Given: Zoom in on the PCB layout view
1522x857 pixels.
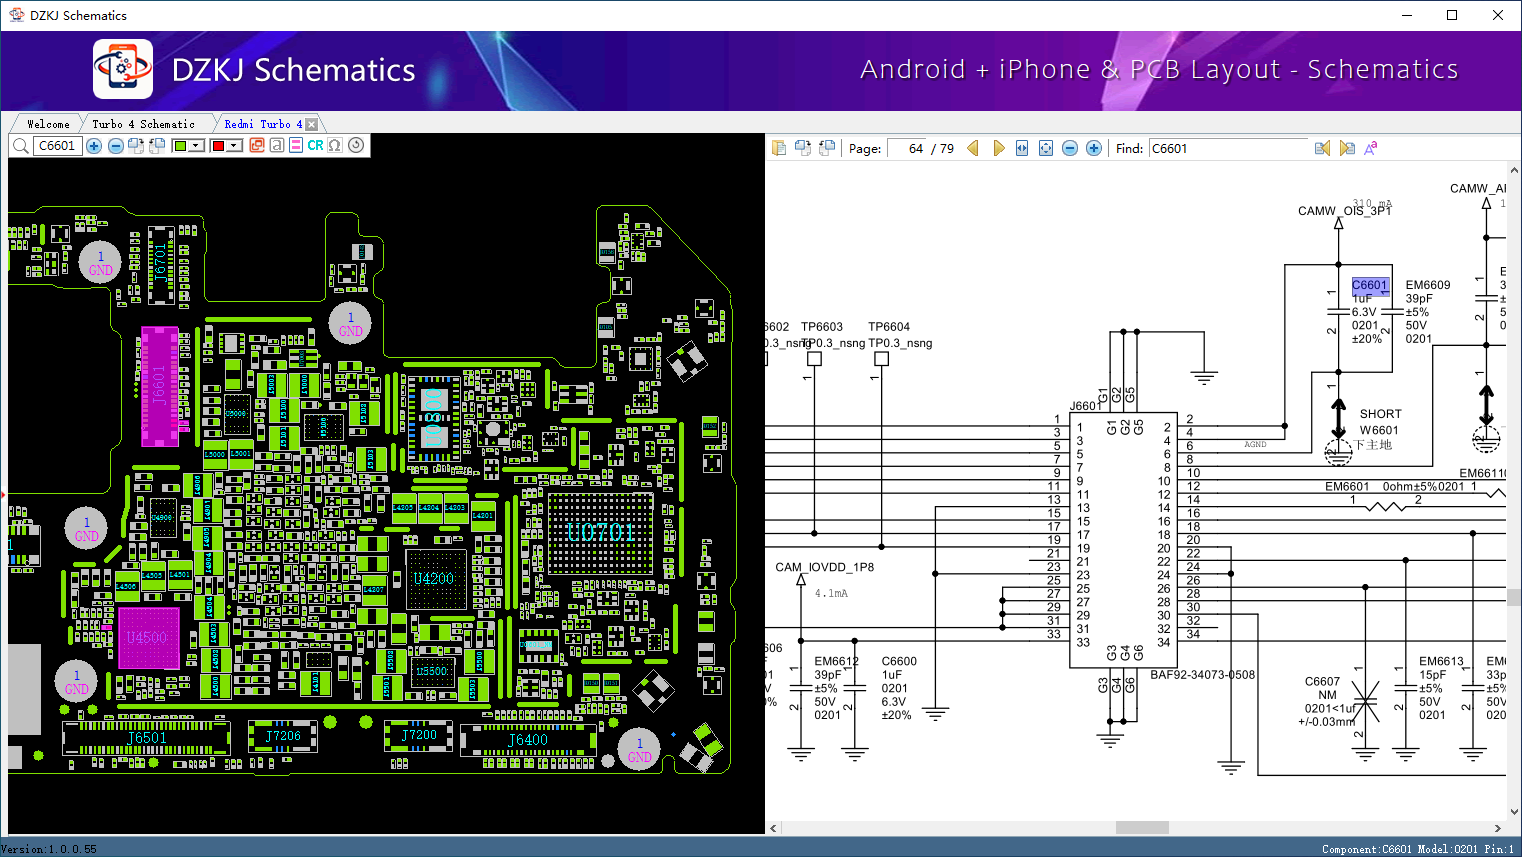Looking at the screenshot, I should (94, 146).
